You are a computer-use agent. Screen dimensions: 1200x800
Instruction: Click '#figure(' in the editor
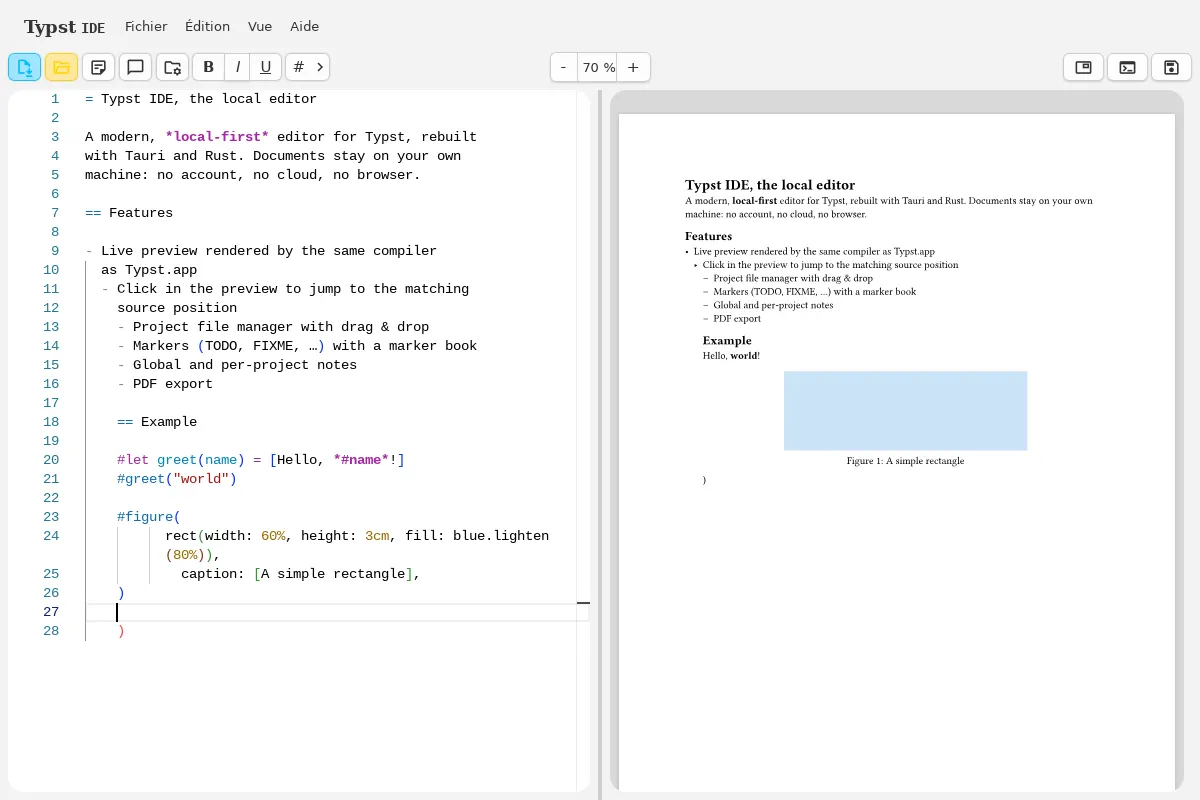149,517
